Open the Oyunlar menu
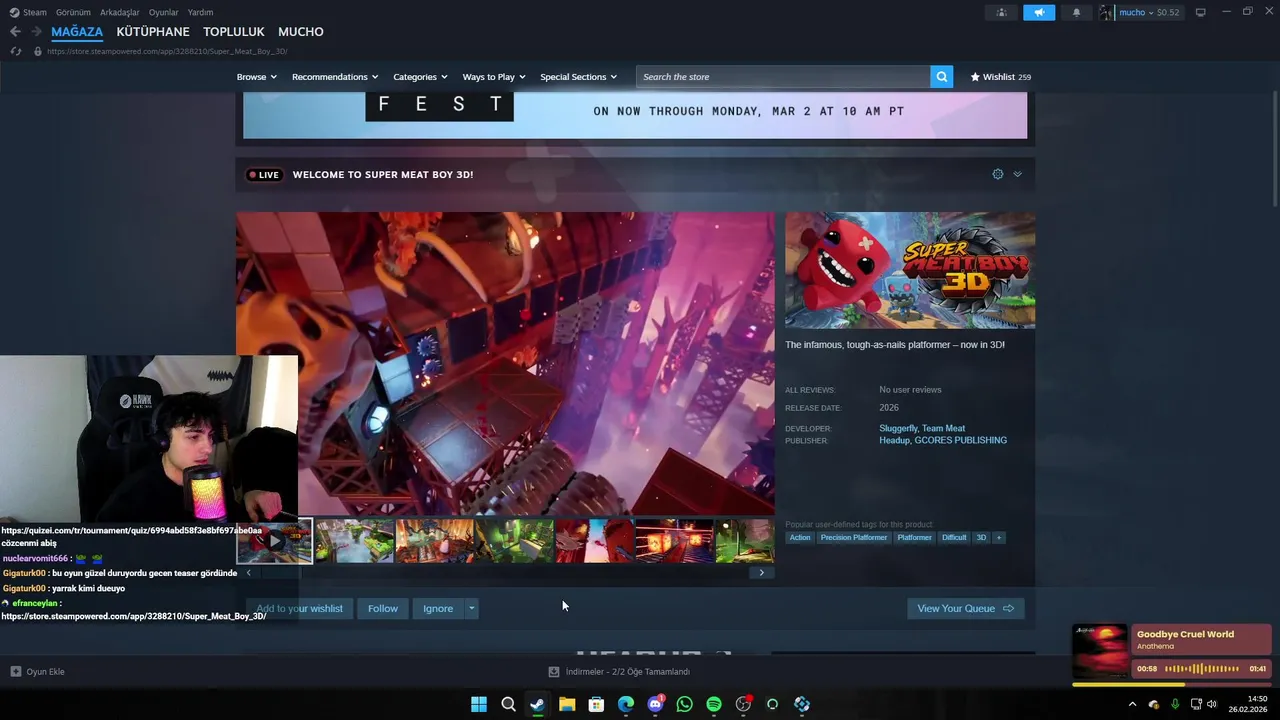 click(x=163, y=12)
